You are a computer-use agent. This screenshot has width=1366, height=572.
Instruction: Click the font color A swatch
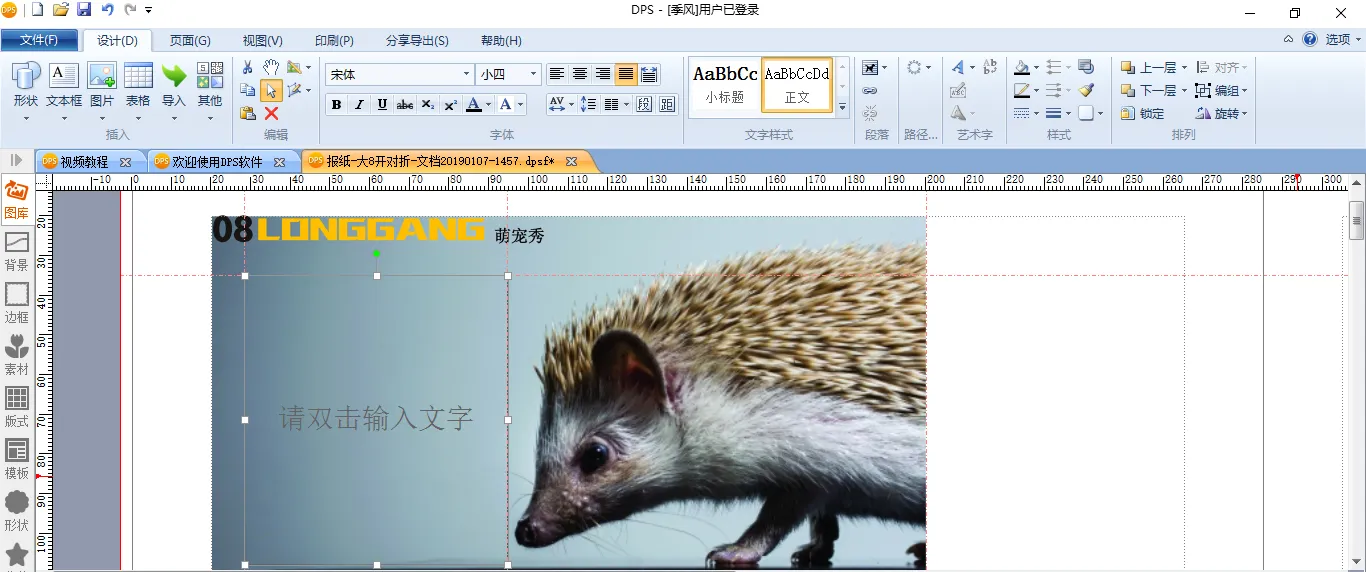point(474,105)
